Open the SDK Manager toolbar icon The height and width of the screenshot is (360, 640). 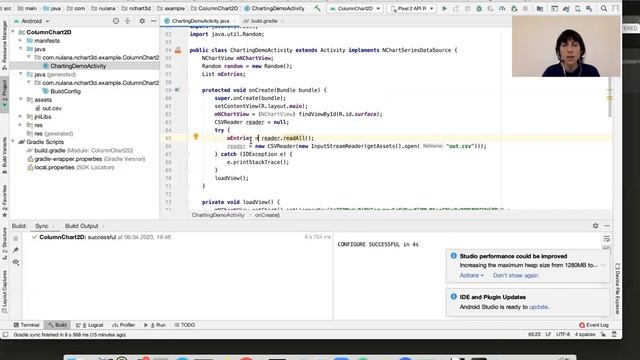click(589, 8)
